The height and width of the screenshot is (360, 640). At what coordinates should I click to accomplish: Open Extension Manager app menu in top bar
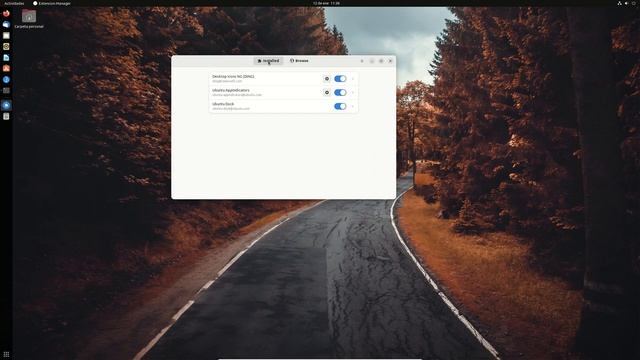click(x=52, y=3)
